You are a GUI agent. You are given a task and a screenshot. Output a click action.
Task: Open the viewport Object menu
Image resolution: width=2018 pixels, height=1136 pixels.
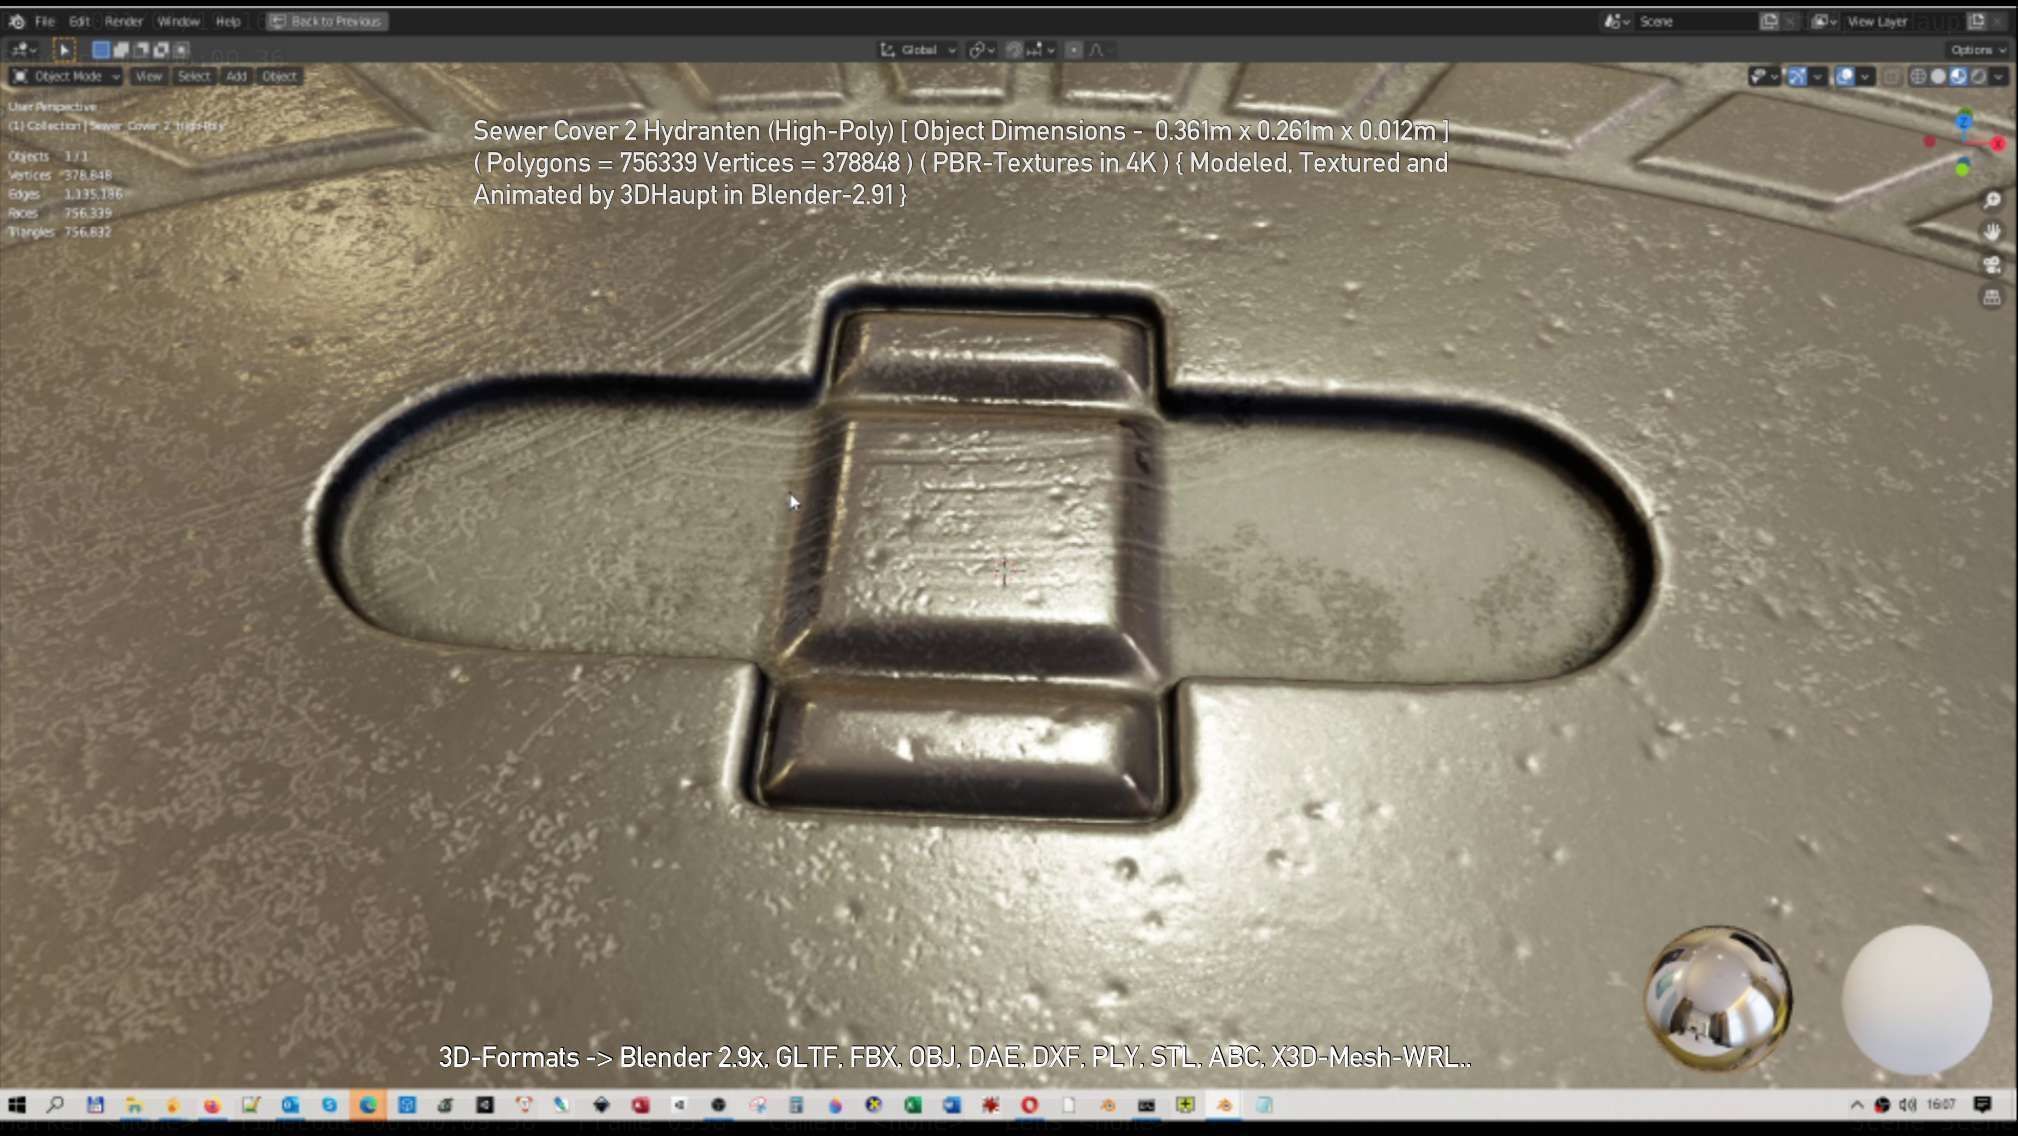click(279, 76)
